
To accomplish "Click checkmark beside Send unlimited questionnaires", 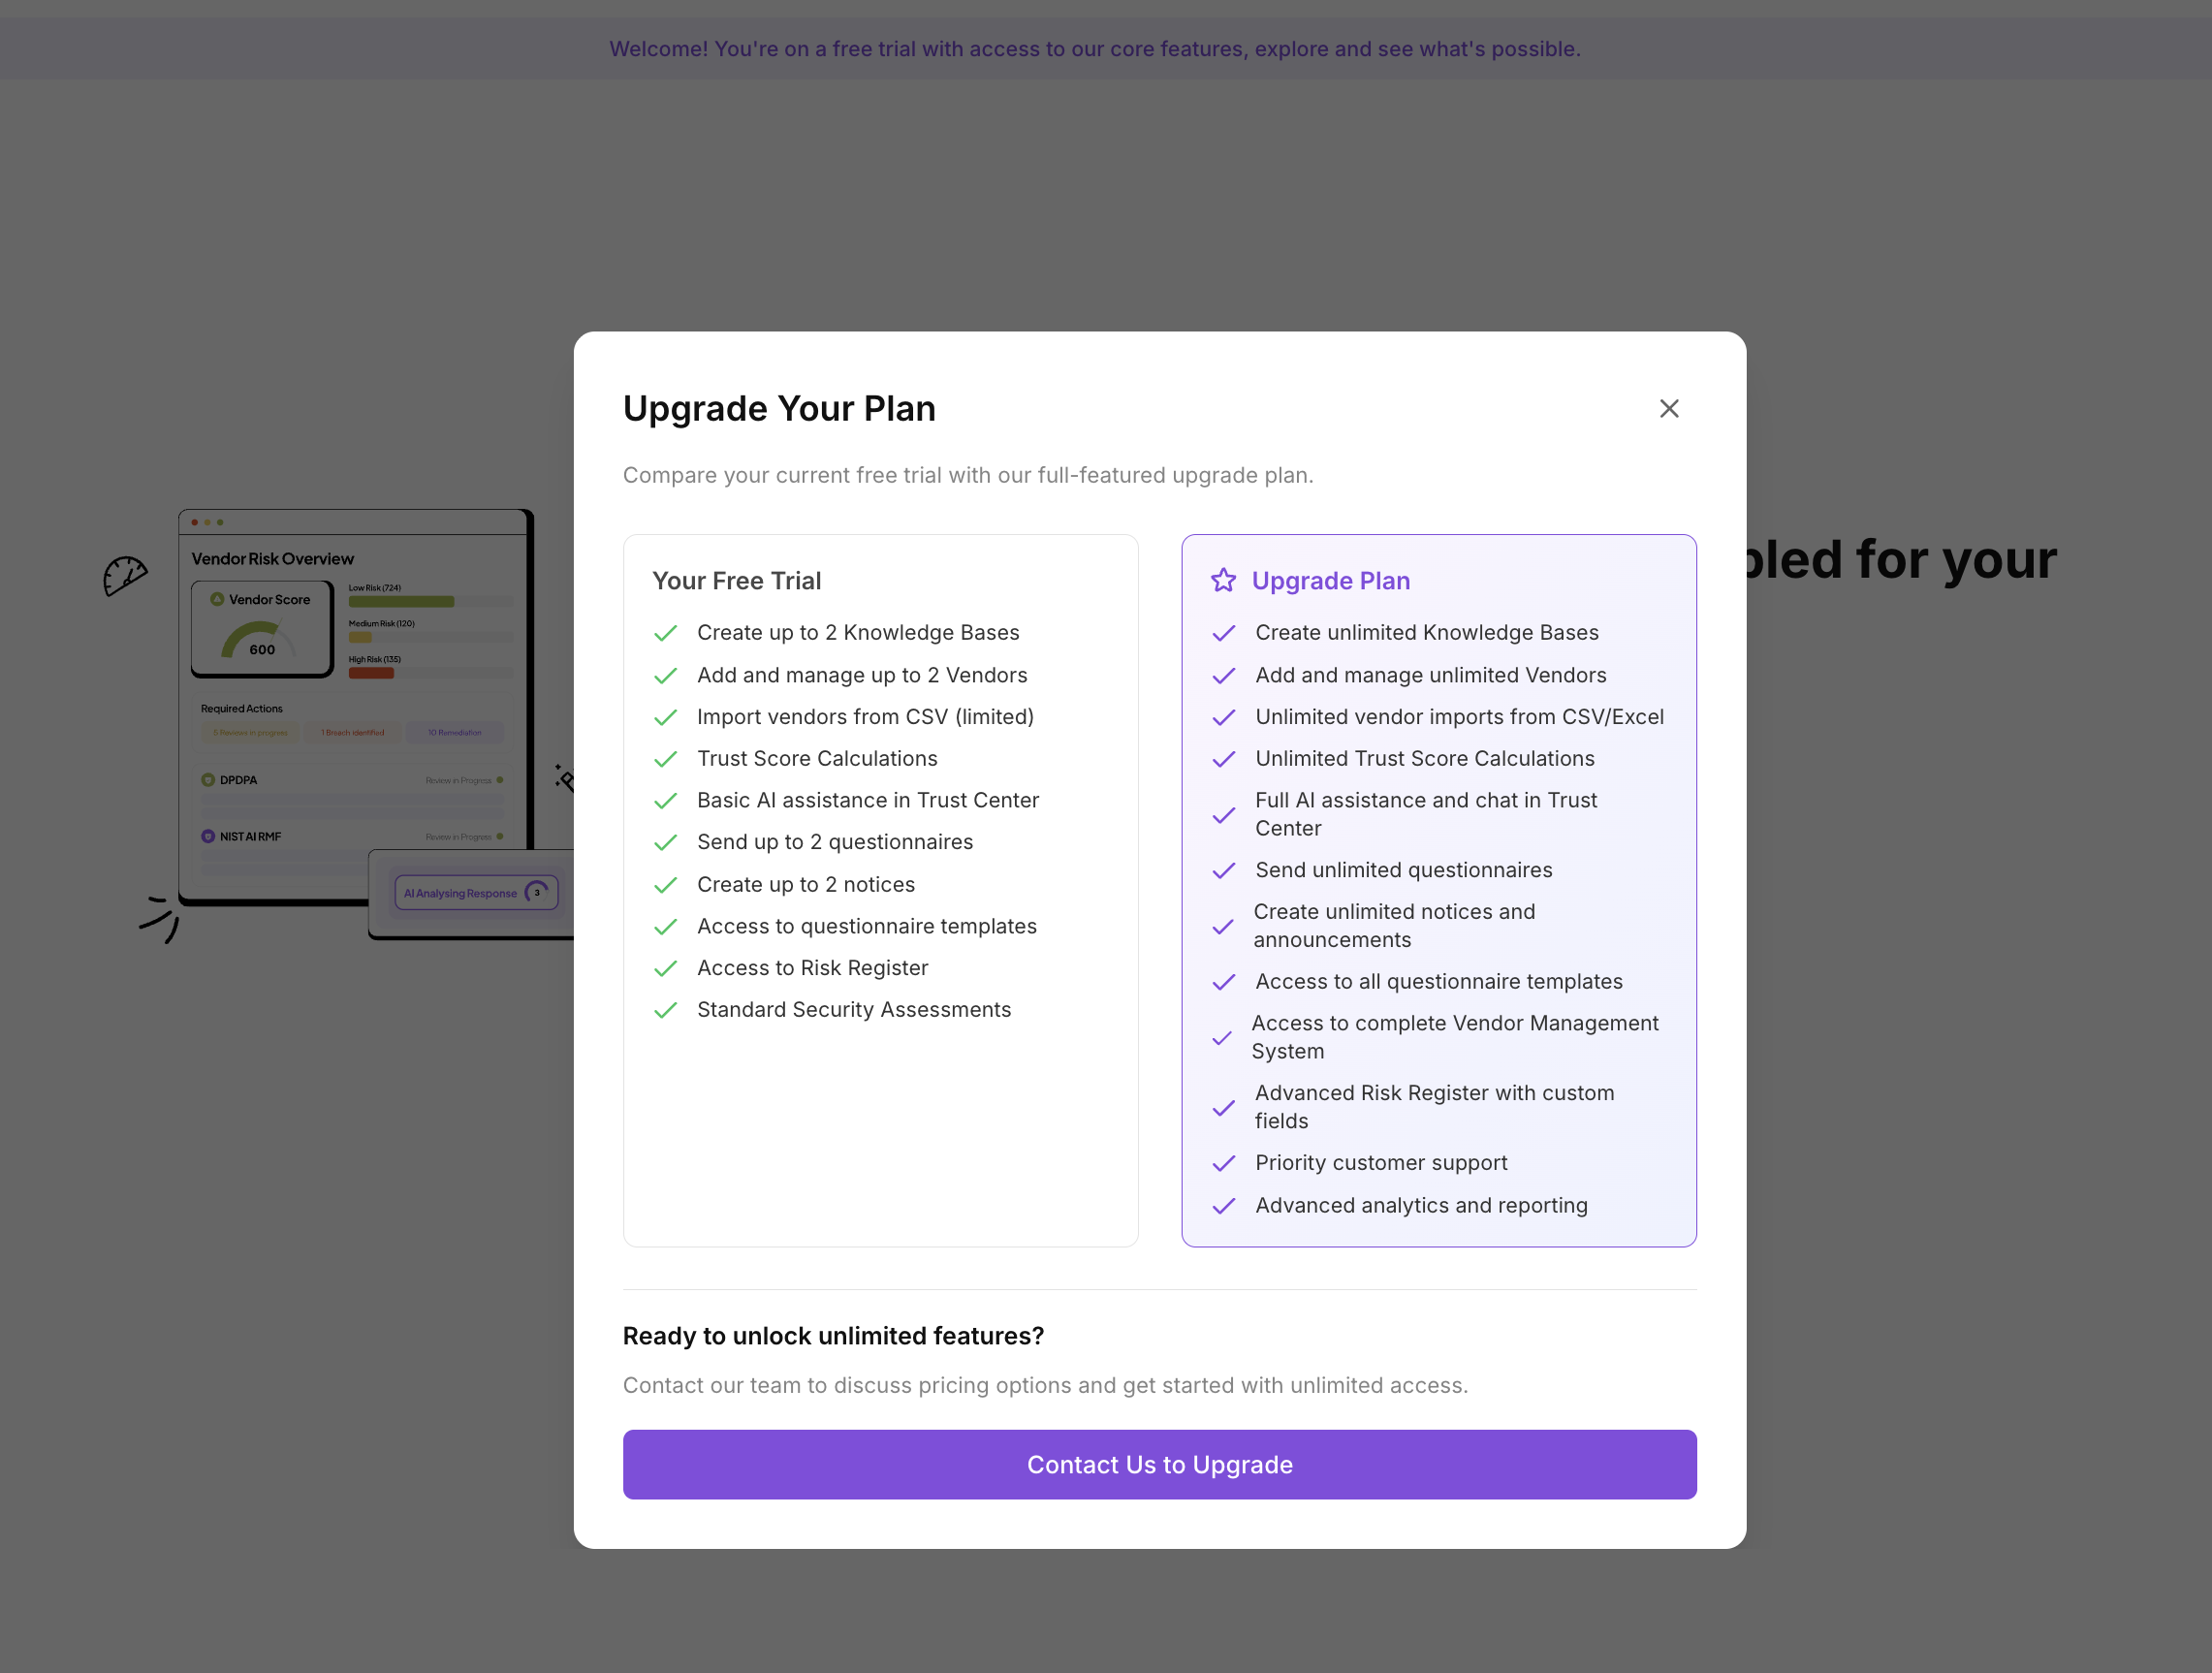I will 1223,871.
